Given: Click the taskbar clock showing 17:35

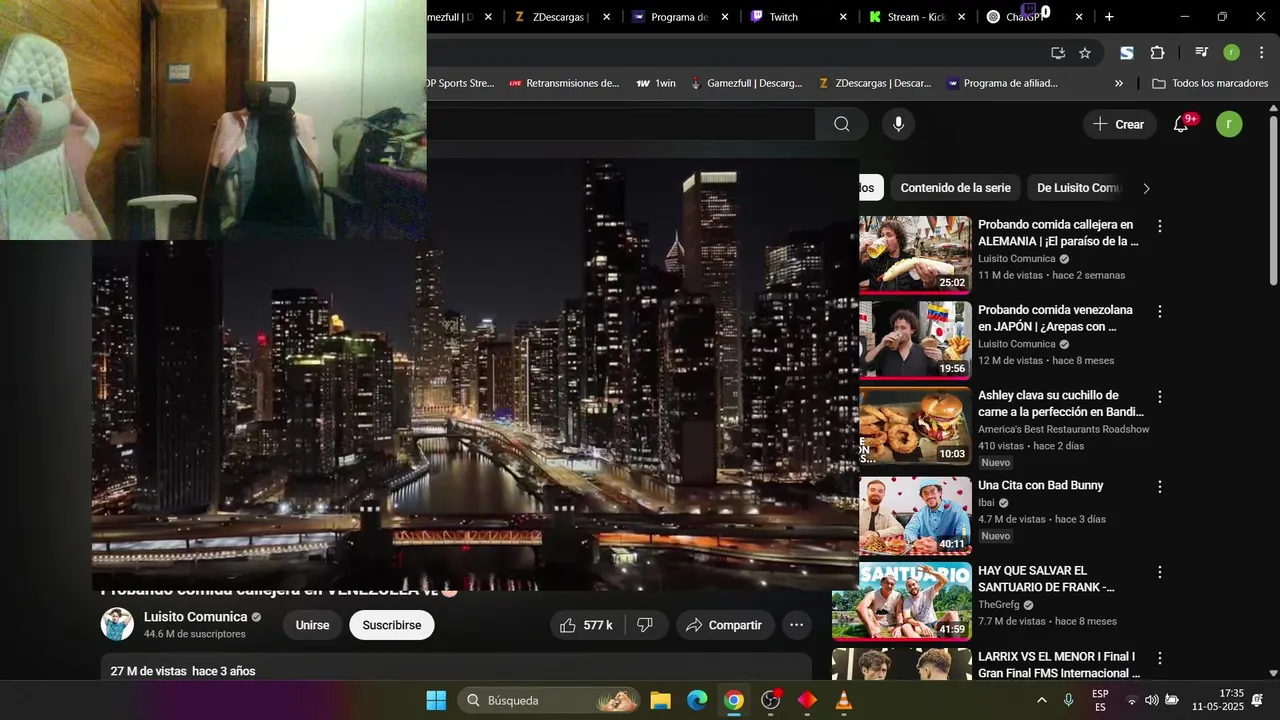Looking at the screenshot, I should point(1217,700).
